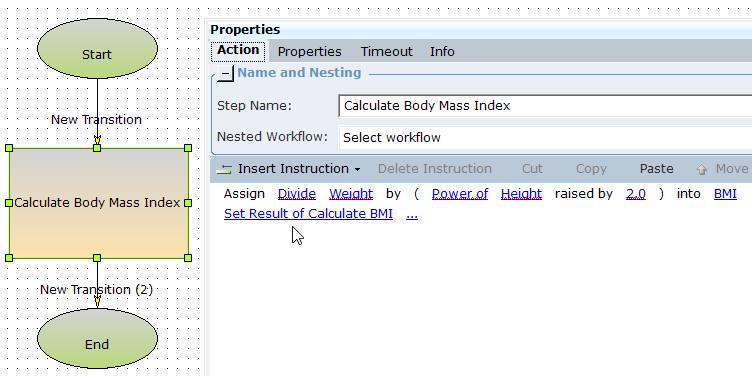Collapse the Name and Nesting section
Viewport: 754px width, 376px height.
pos(225,73)
